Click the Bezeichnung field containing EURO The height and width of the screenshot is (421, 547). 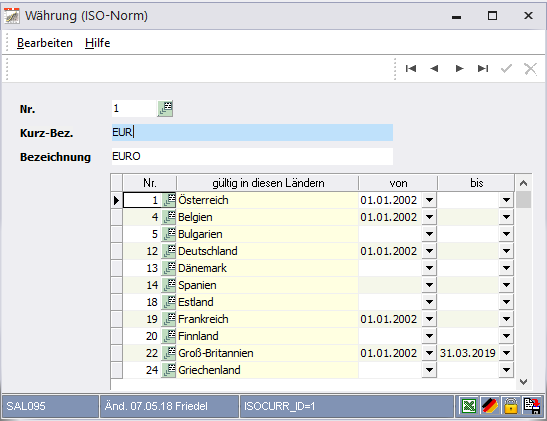(252, 156)
